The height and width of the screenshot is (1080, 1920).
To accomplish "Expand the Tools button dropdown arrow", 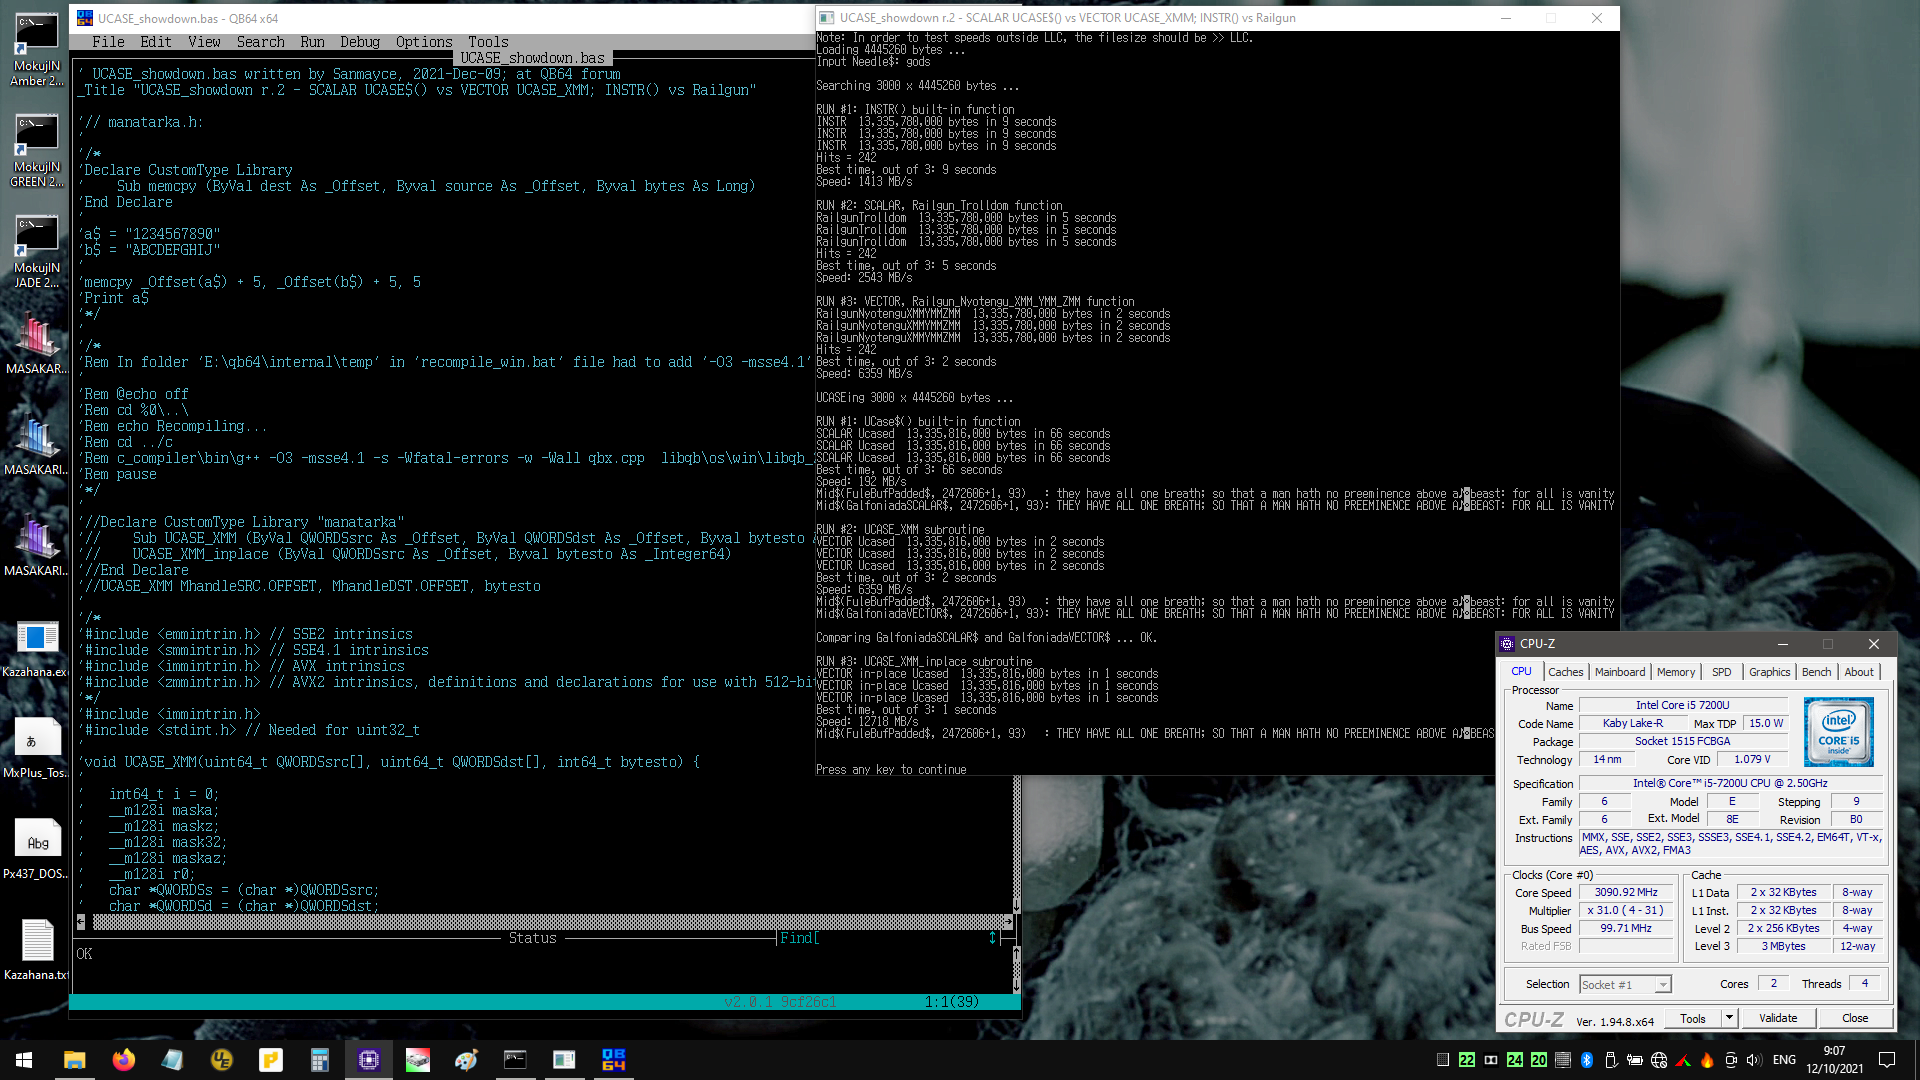I will (1729, 1018).
